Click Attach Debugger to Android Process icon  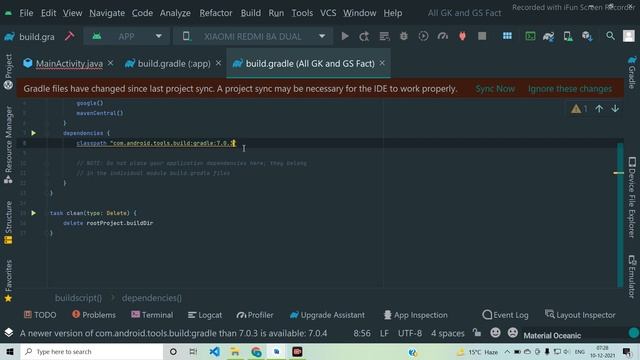coord(462,36)
